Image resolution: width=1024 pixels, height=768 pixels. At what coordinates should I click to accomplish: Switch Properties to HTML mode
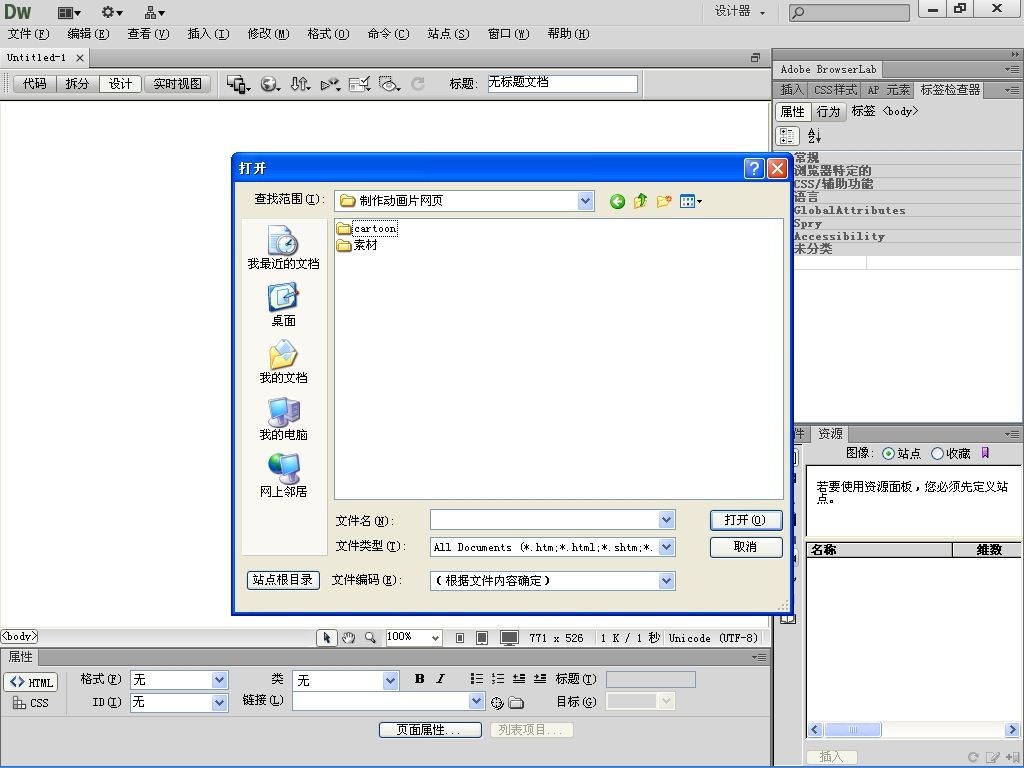click(31, 682)
